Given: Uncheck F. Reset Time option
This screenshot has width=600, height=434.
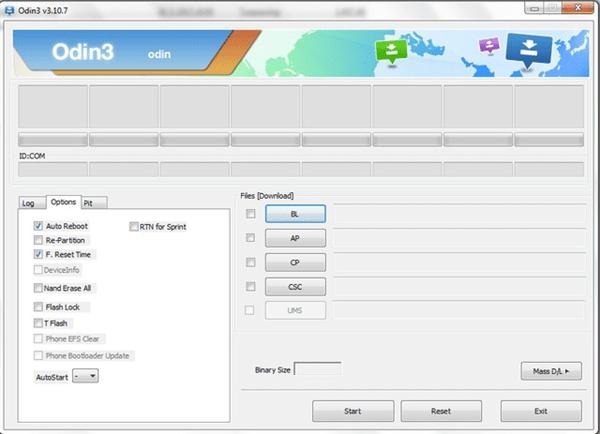Looking at the screenshot, I should [x=38, y=255].
